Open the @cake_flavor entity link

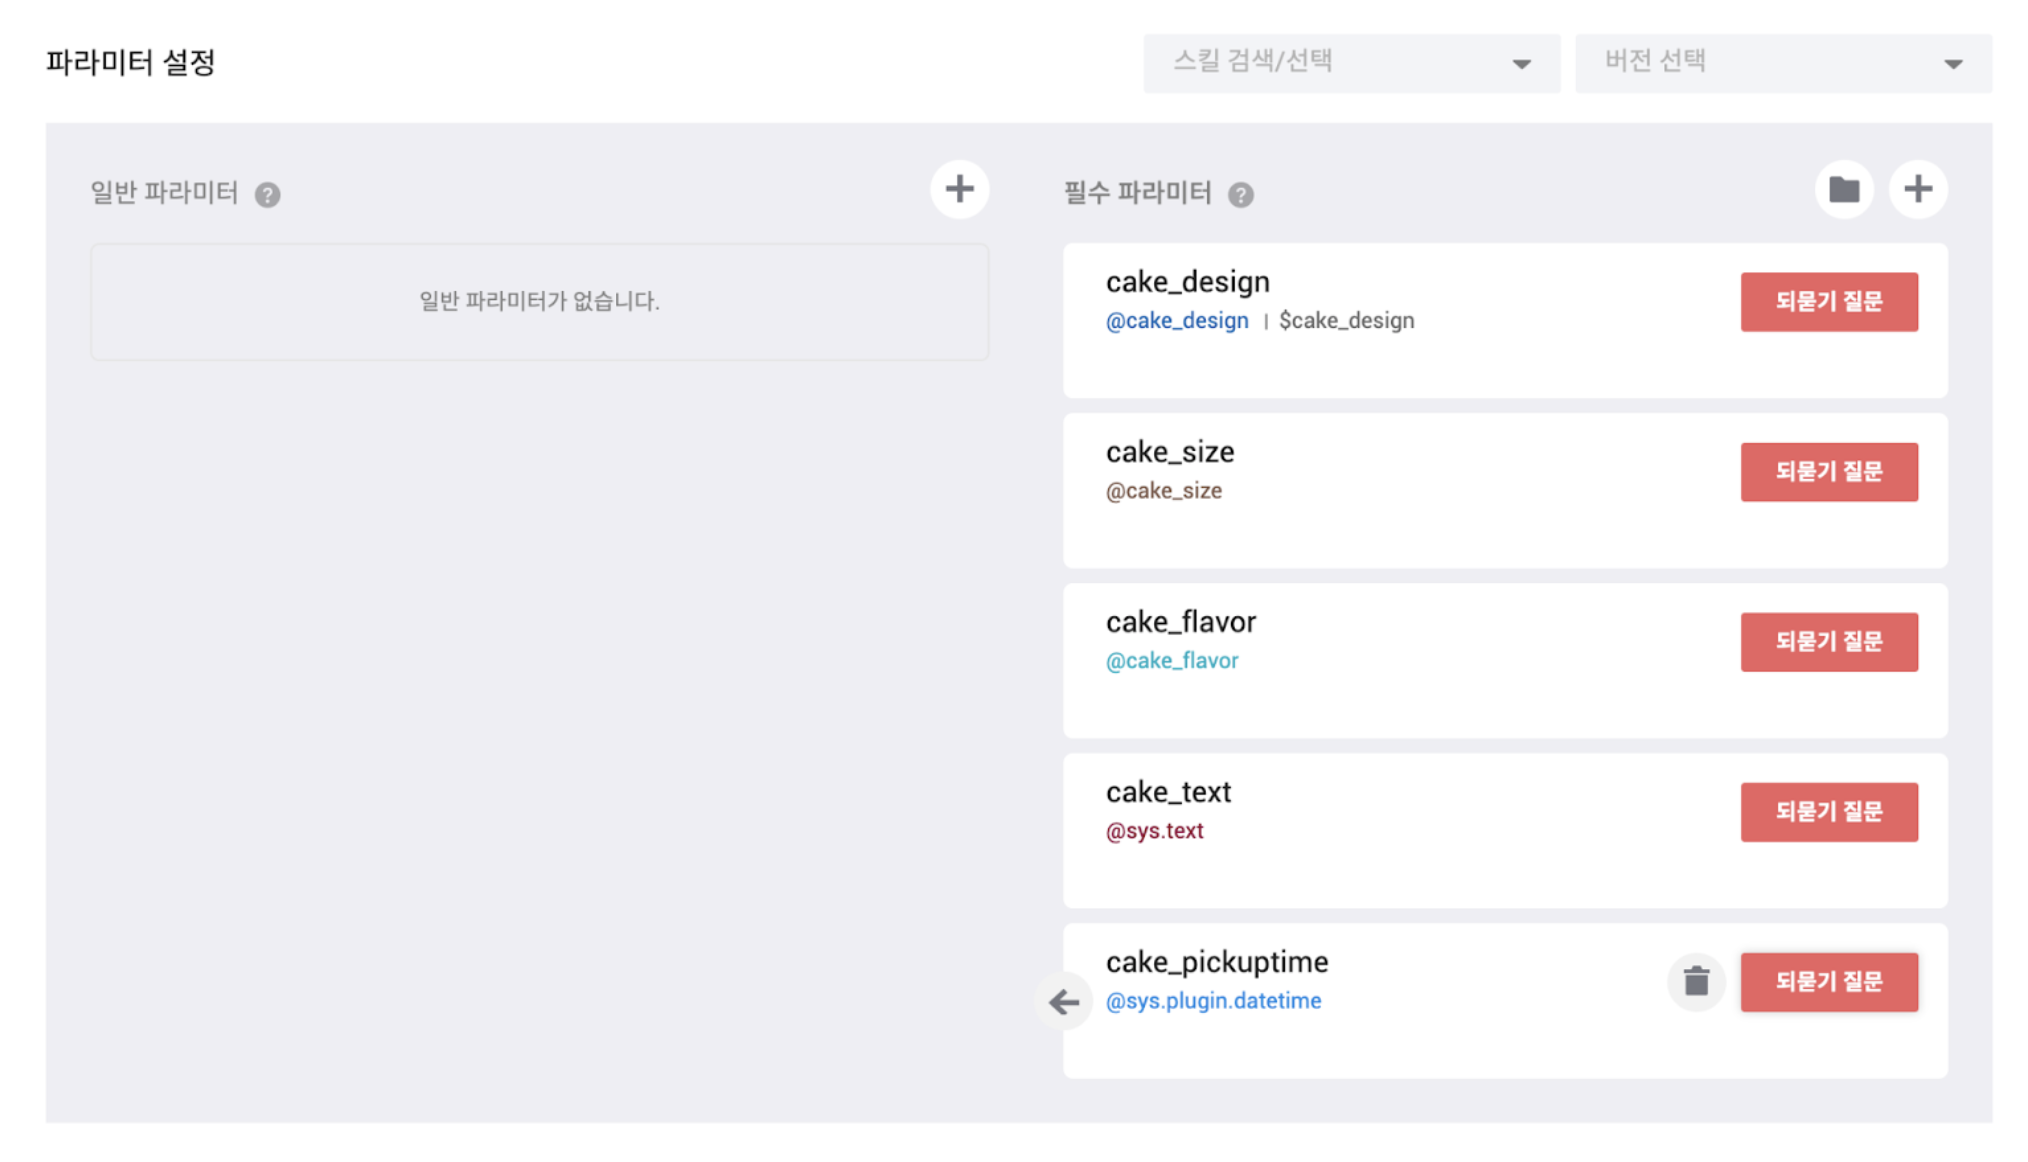[x=1171, y=661]
